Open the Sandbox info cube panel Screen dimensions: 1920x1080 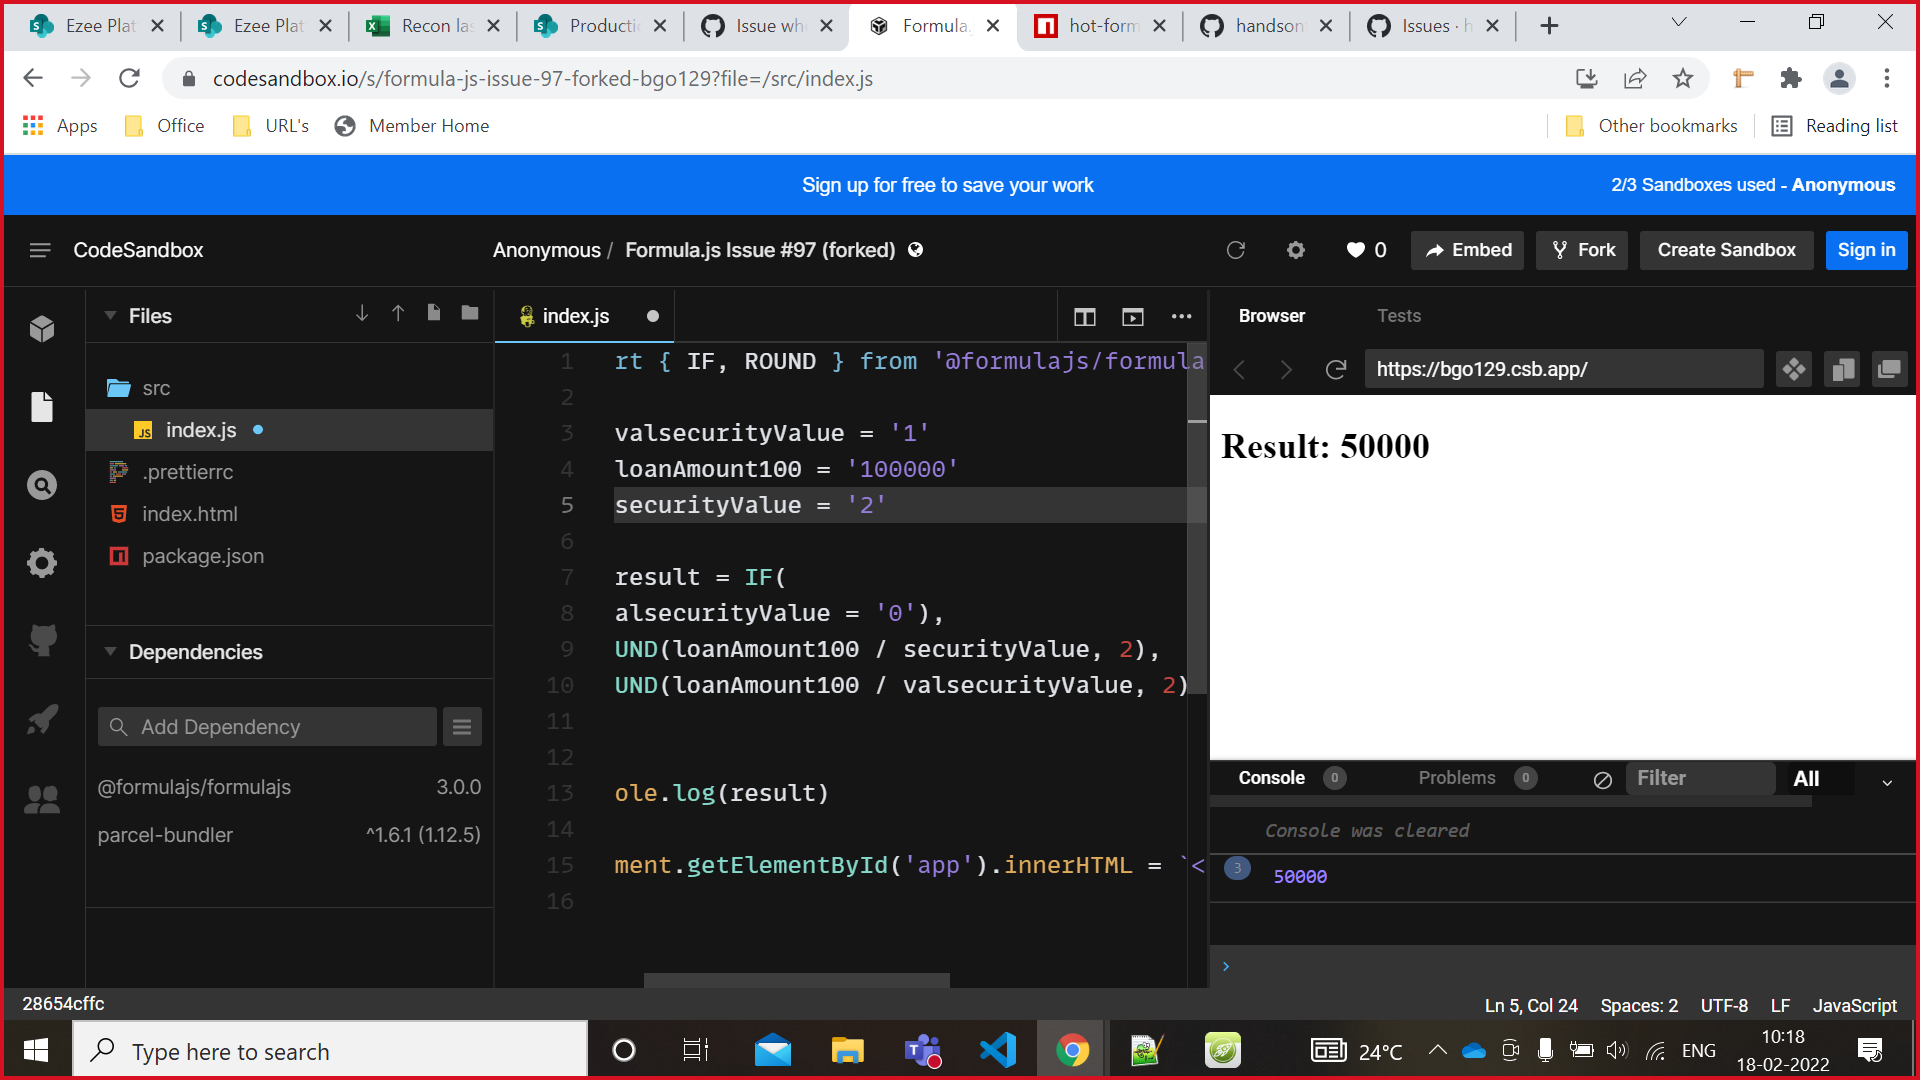[x=42, y=328]
